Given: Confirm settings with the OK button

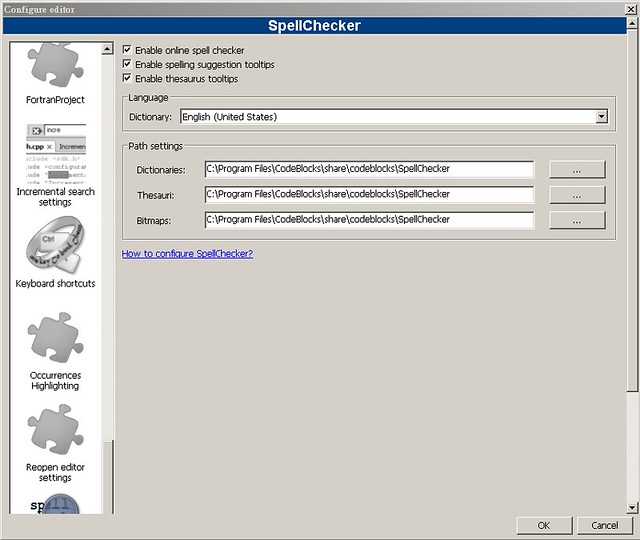Looking at the screenshot, I should point(544,525).
